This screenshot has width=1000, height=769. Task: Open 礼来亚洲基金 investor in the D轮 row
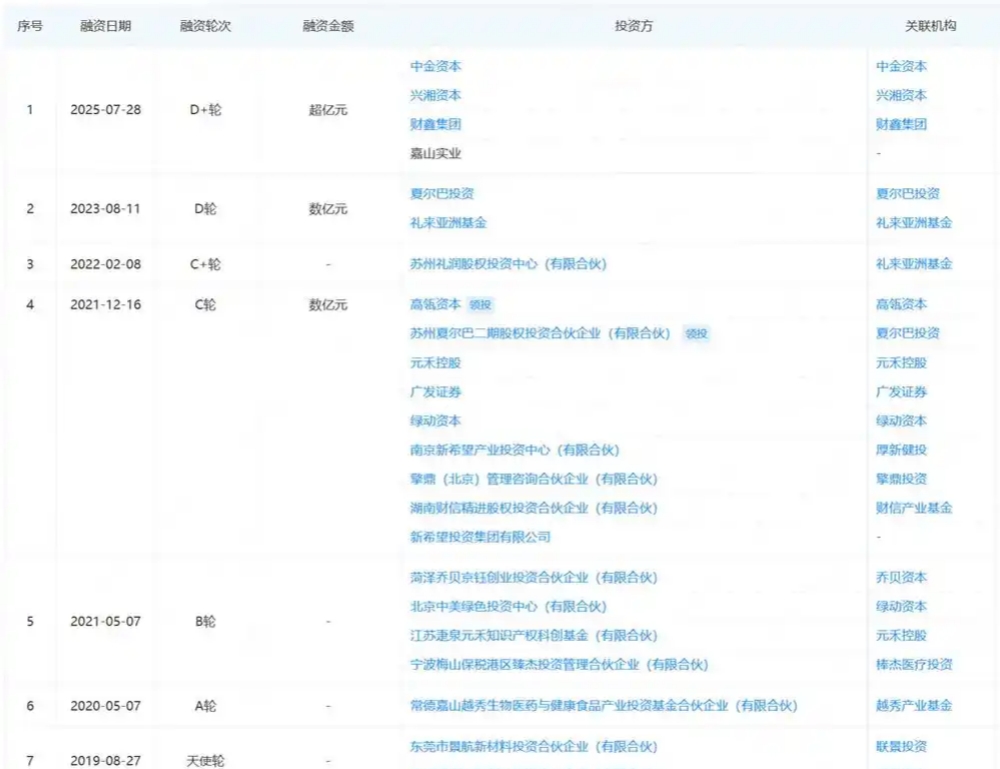coord(448,223)
